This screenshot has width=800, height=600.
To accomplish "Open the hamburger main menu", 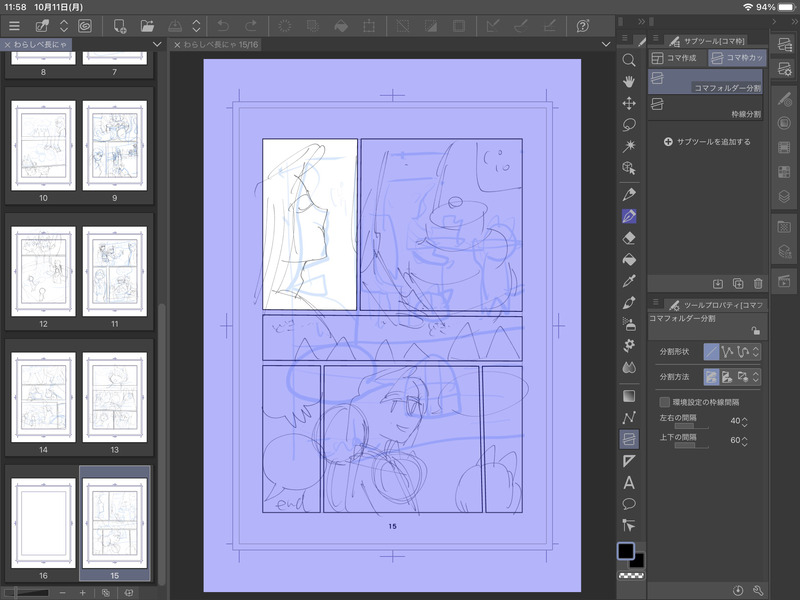I will (x=14, y=26).
